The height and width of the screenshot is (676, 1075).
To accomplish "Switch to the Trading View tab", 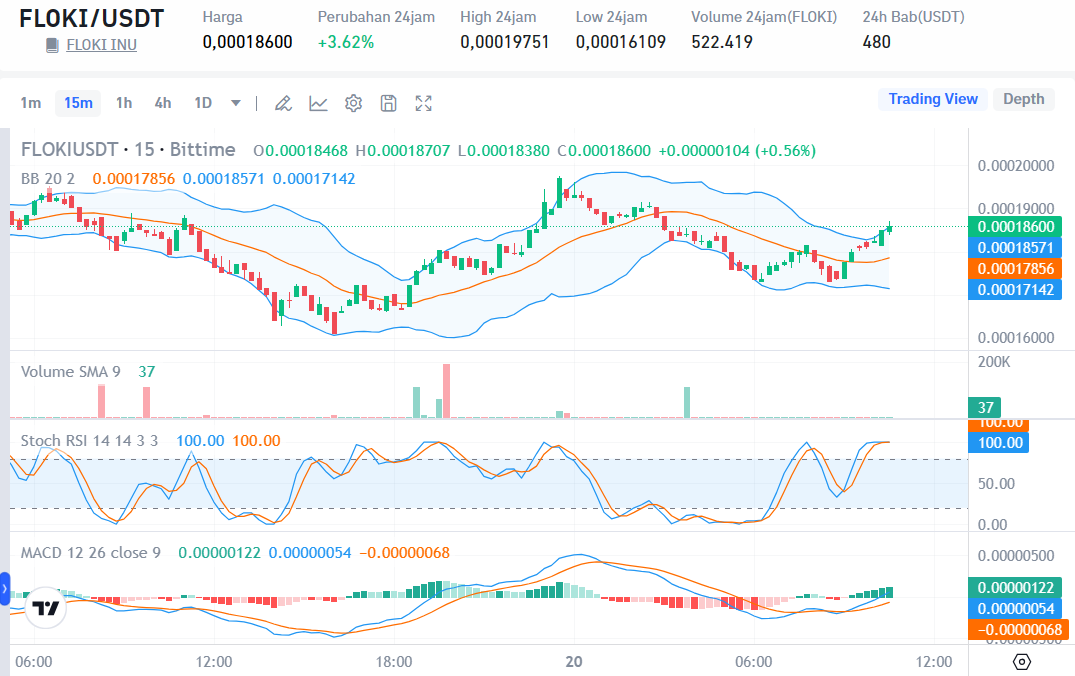I will pyautogui.click(x=933, y=99).
